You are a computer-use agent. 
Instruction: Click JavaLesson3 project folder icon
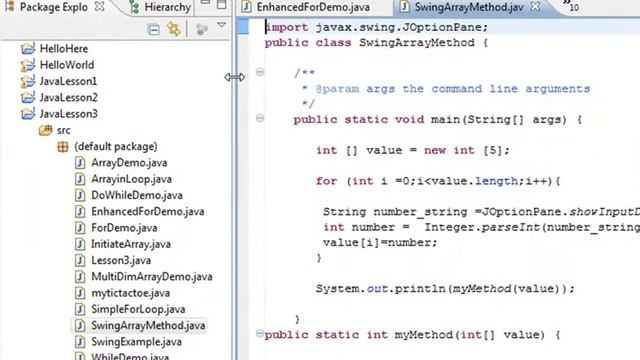[x=28, y=113]
